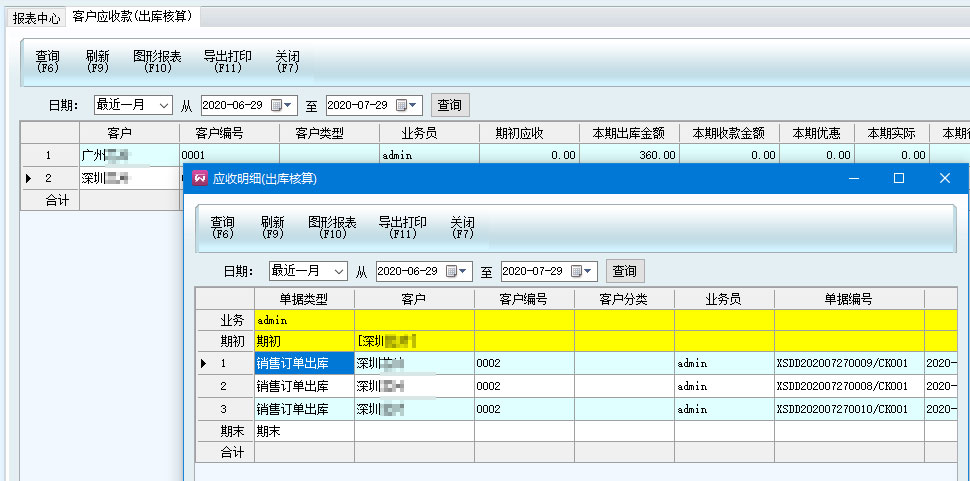
Task: Click 导出打印 (F11) in the 应收明细 dialog toolbar
Action: click(403, 228)
